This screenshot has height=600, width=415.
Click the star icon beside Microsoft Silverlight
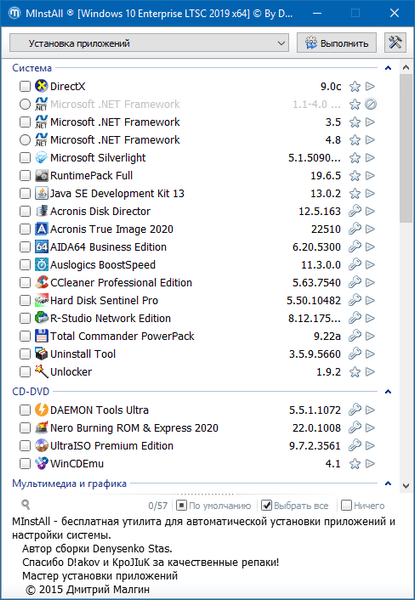[355, 158]
